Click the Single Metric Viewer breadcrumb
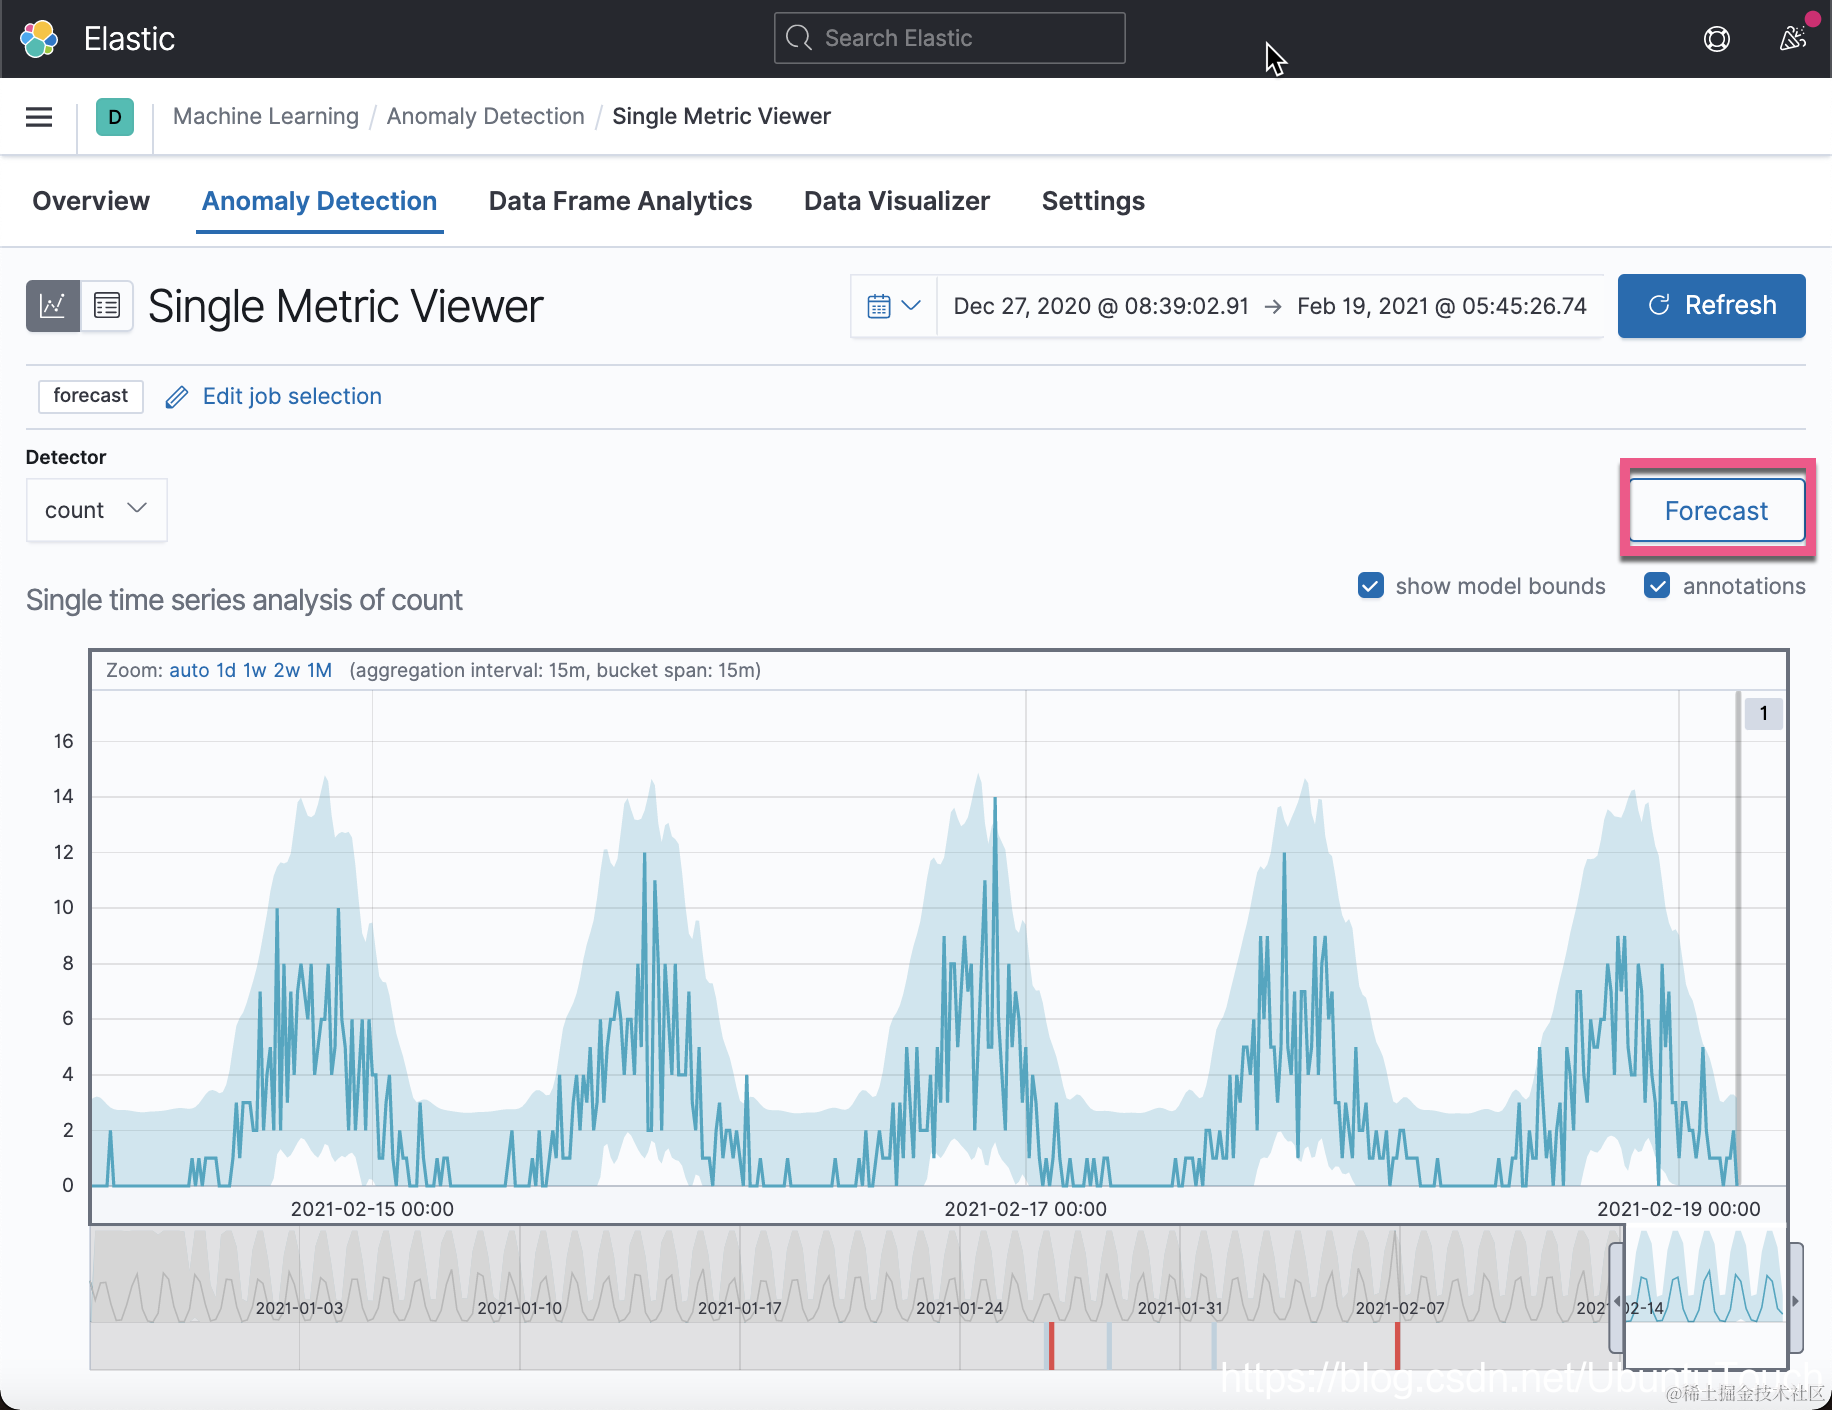 point(721,117)
